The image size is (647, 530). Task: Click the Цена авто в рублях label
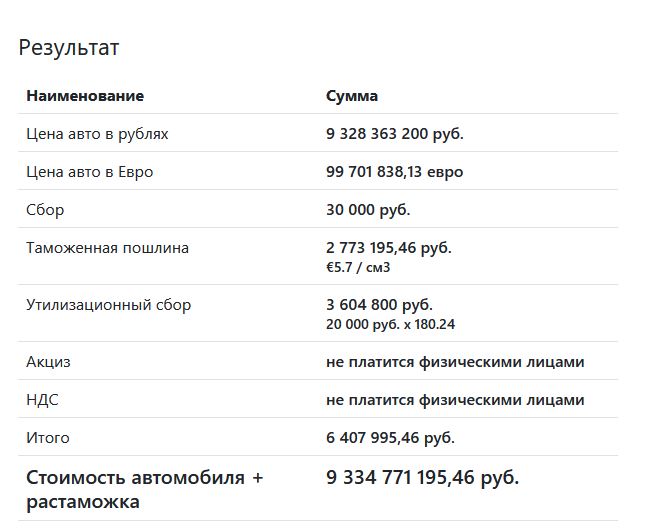[x=97, y=134]
